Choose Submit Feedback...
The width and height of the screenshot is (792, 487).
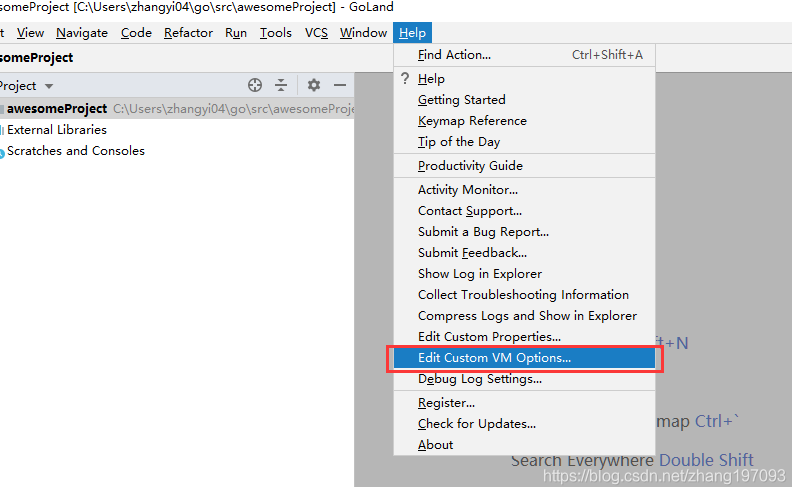(524, 253)
